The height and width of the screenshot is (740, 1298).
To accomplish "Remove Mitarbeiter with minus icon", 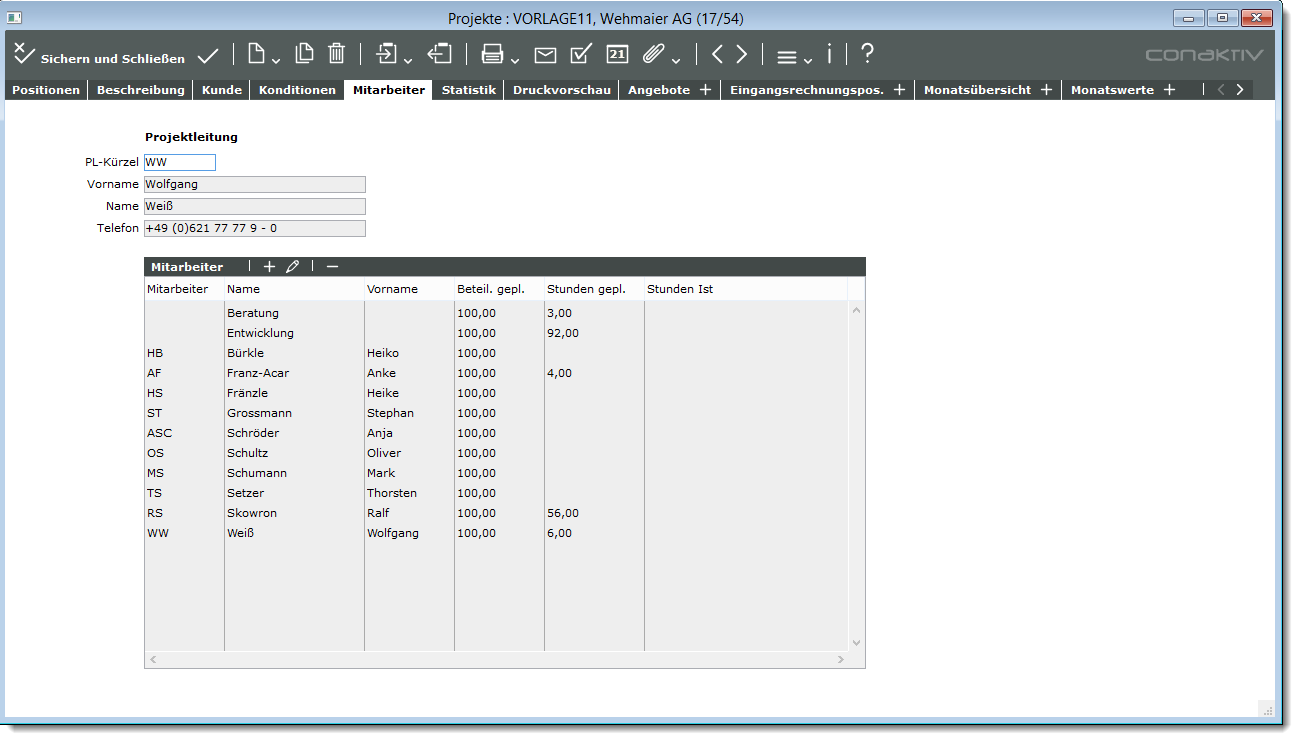I will point(332,267).
